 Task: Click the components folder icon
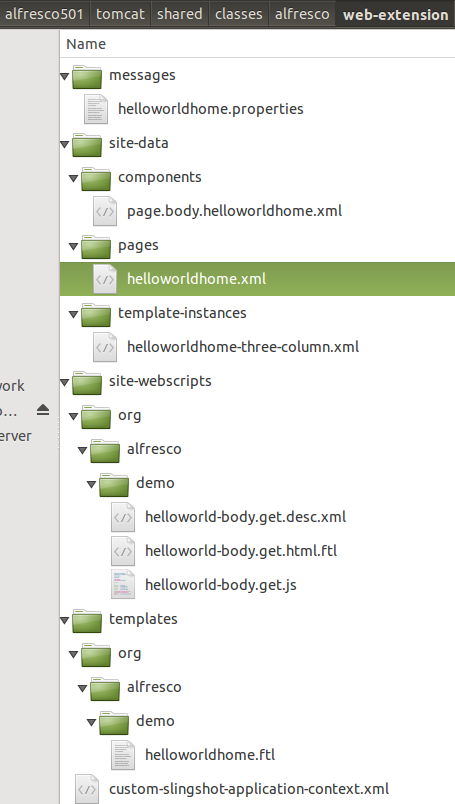(96, 178)
